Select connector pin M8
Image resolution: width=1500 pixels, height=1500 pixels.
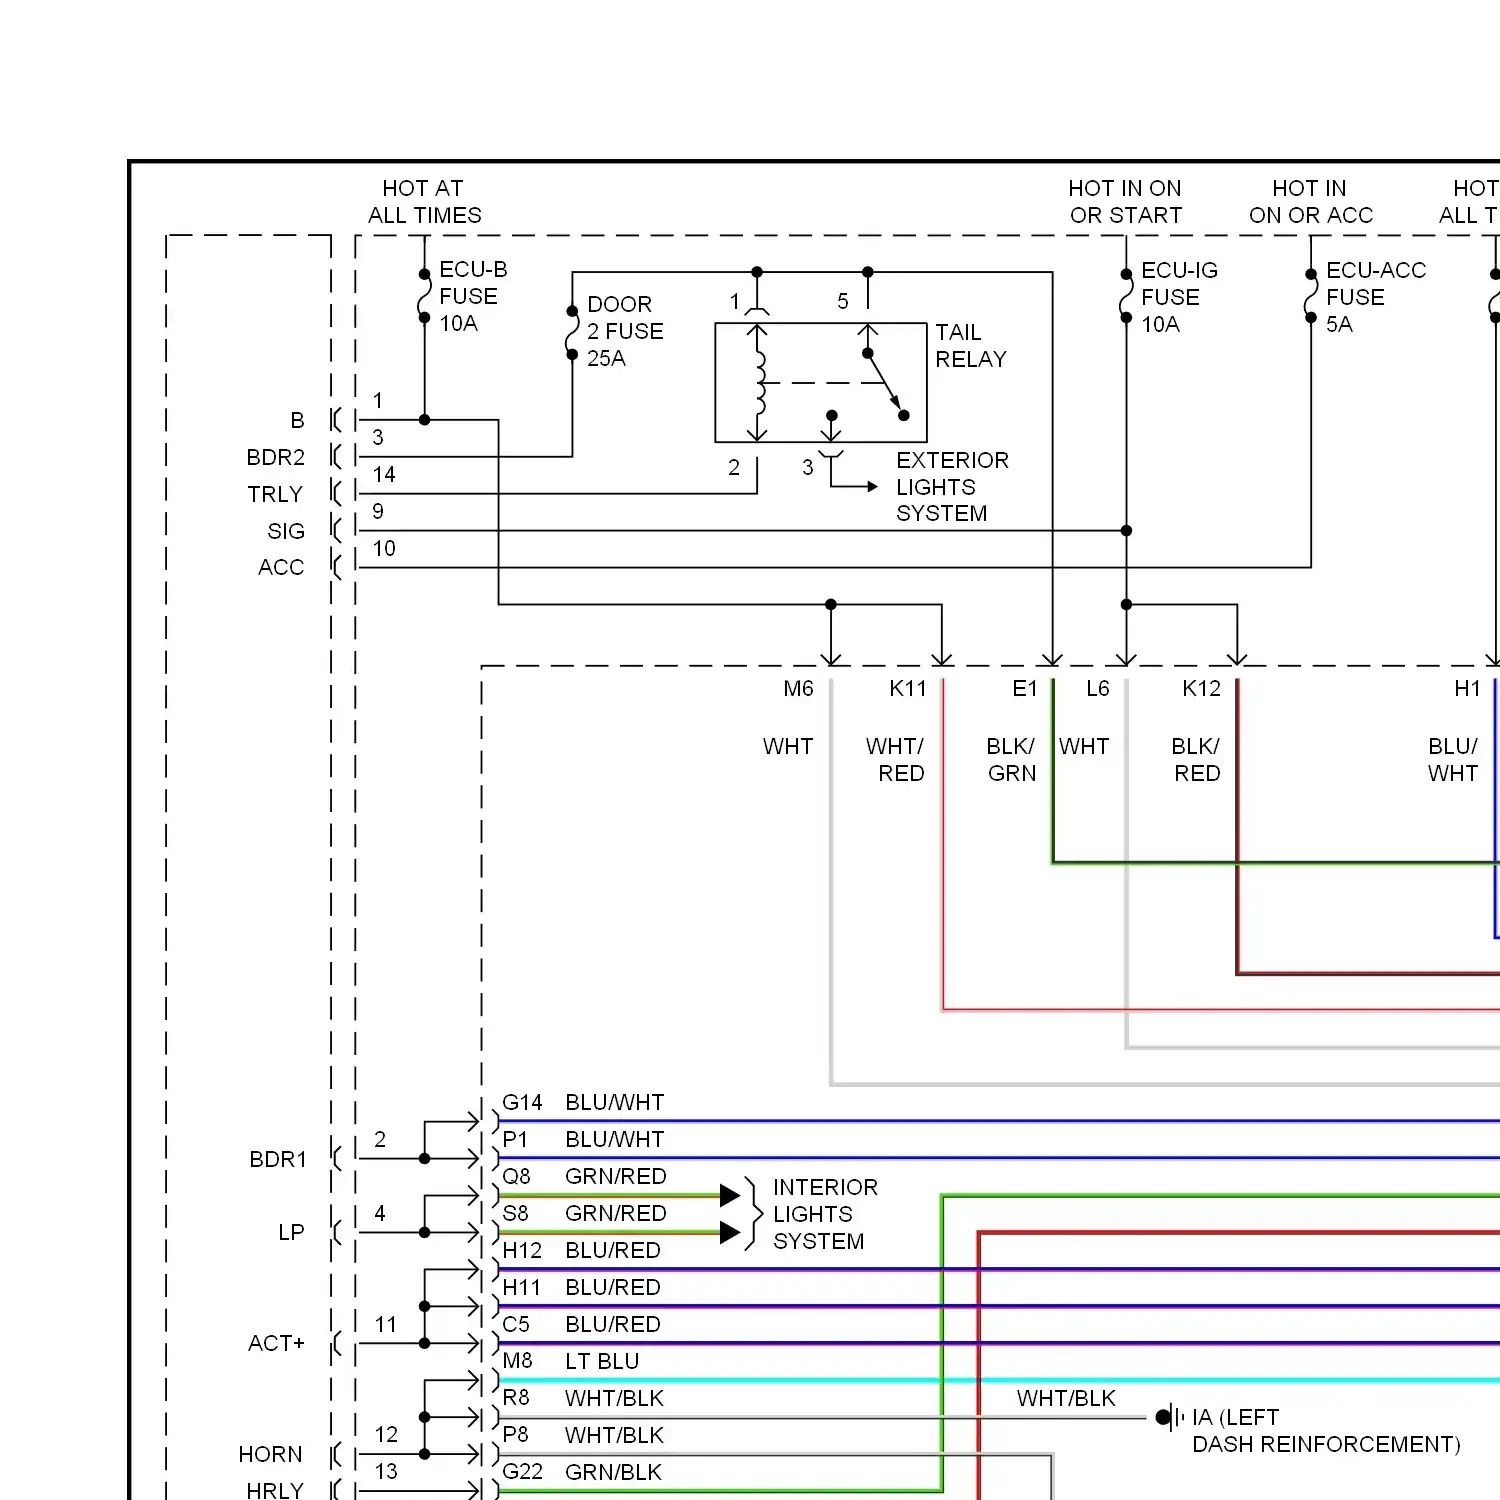(x=517, y=1360)
